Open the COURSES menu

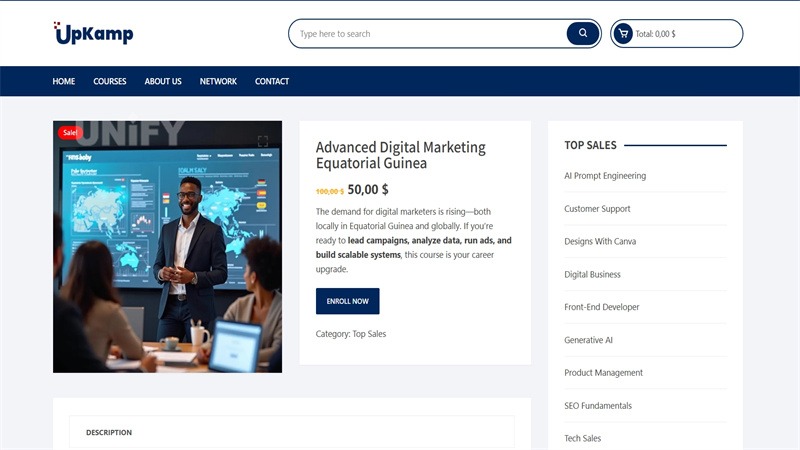[x=110, y=81]
